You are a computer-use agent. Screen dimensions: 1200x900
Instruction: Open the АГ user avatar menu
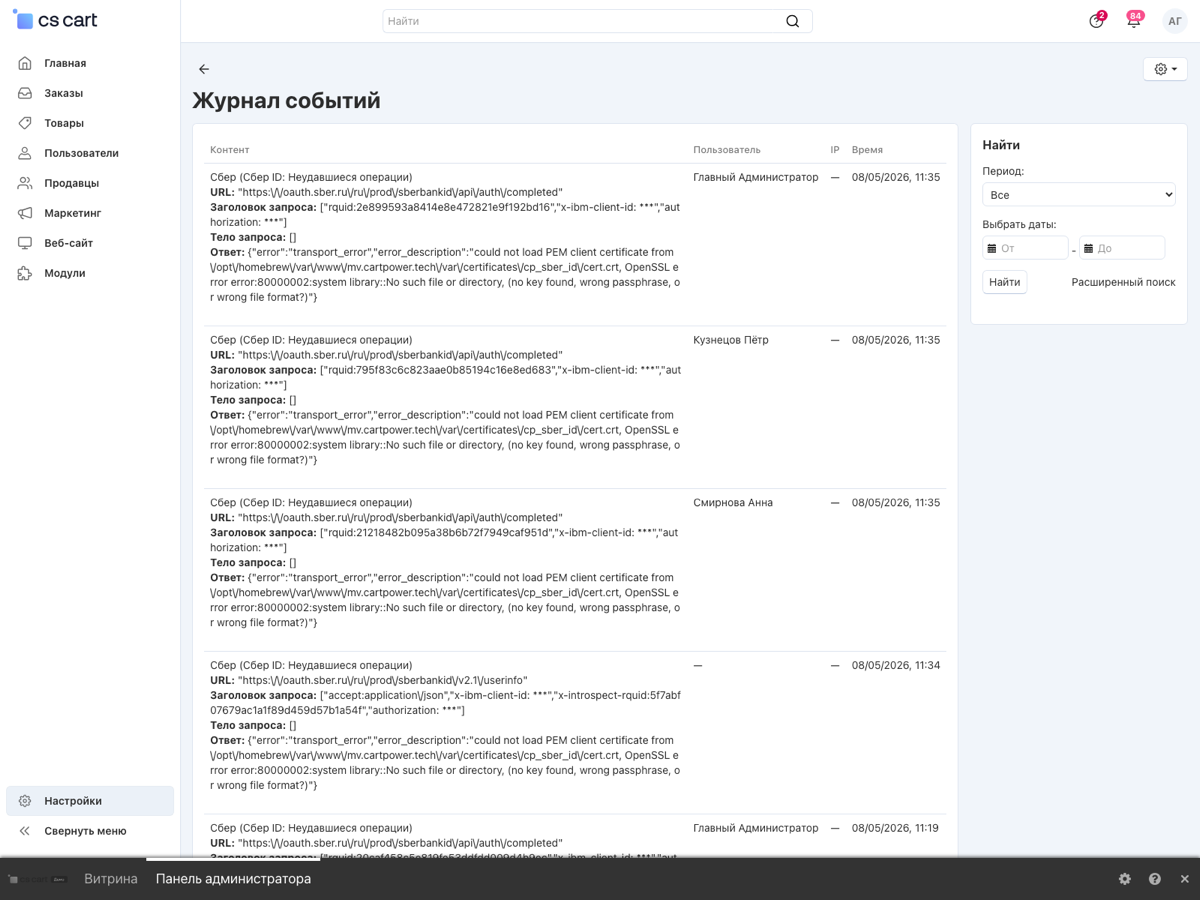(x=1175, y=21)
